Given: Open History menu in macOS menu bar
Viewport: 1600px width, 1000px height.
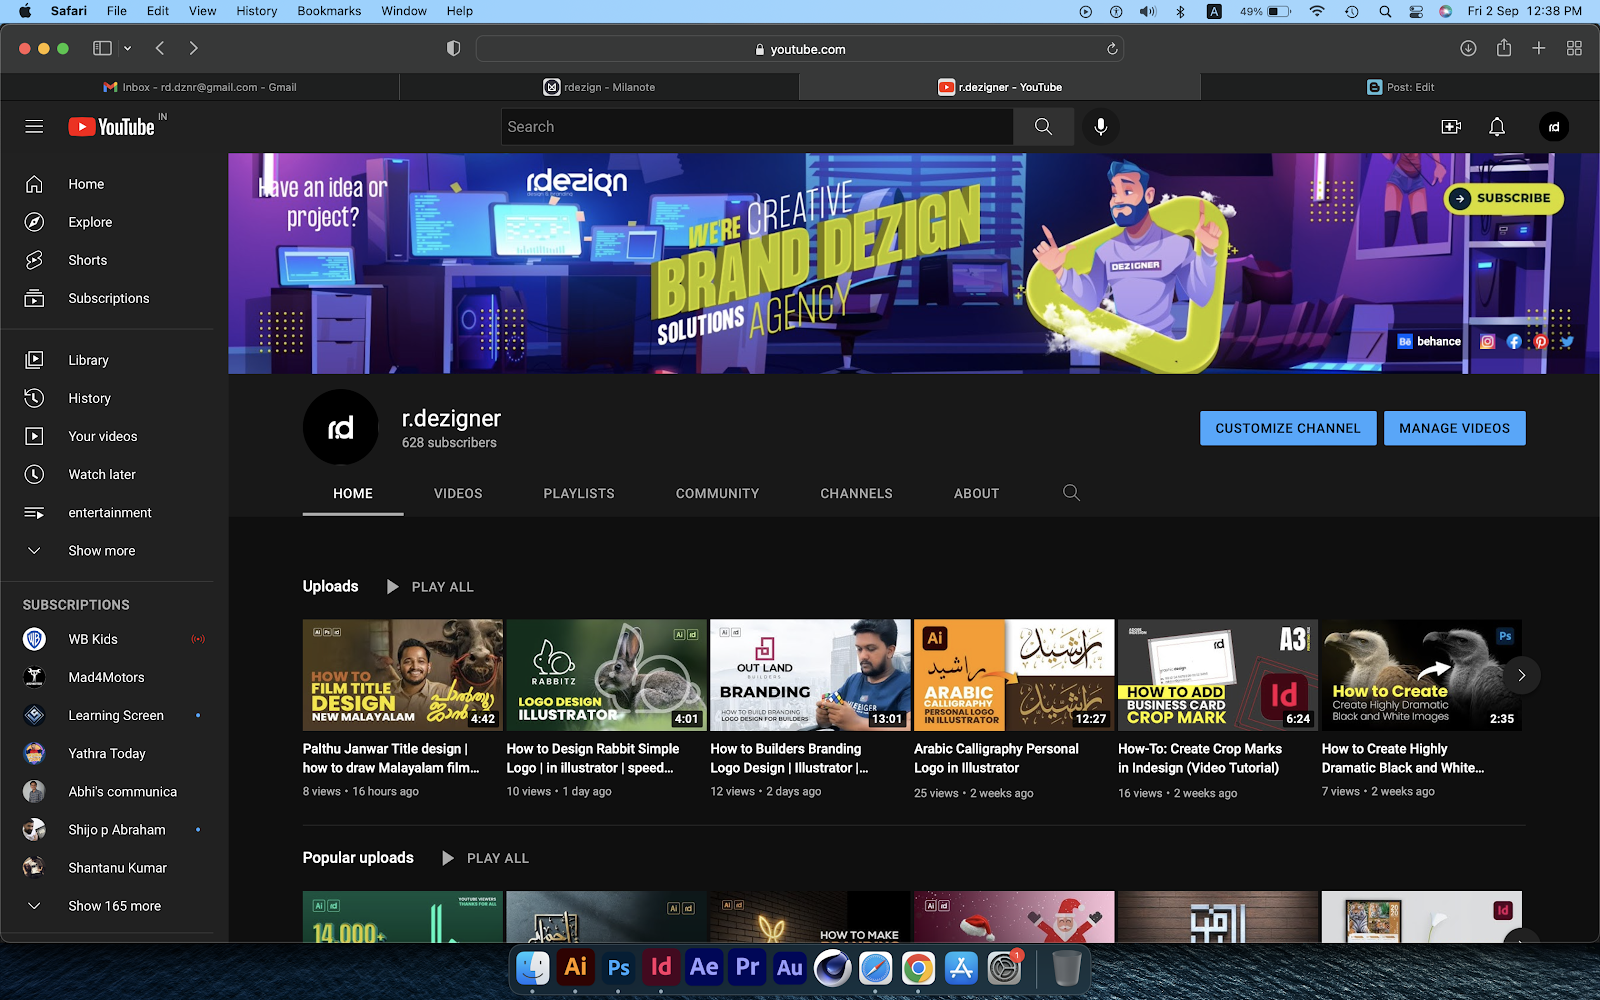Looking at the screenshot, I should pyautogui.click(x=256, y=11).
